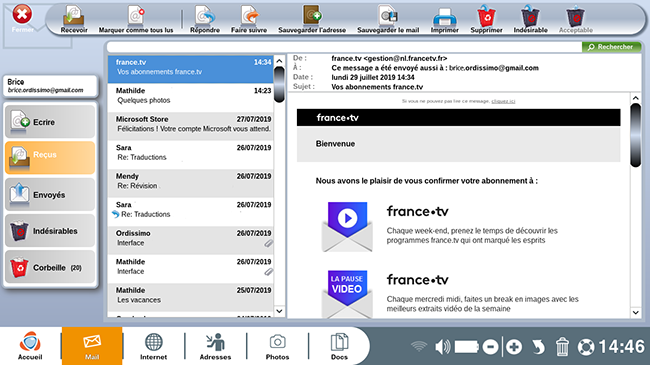
Task: Click the help lifebuoy icon
Action: 586,347
